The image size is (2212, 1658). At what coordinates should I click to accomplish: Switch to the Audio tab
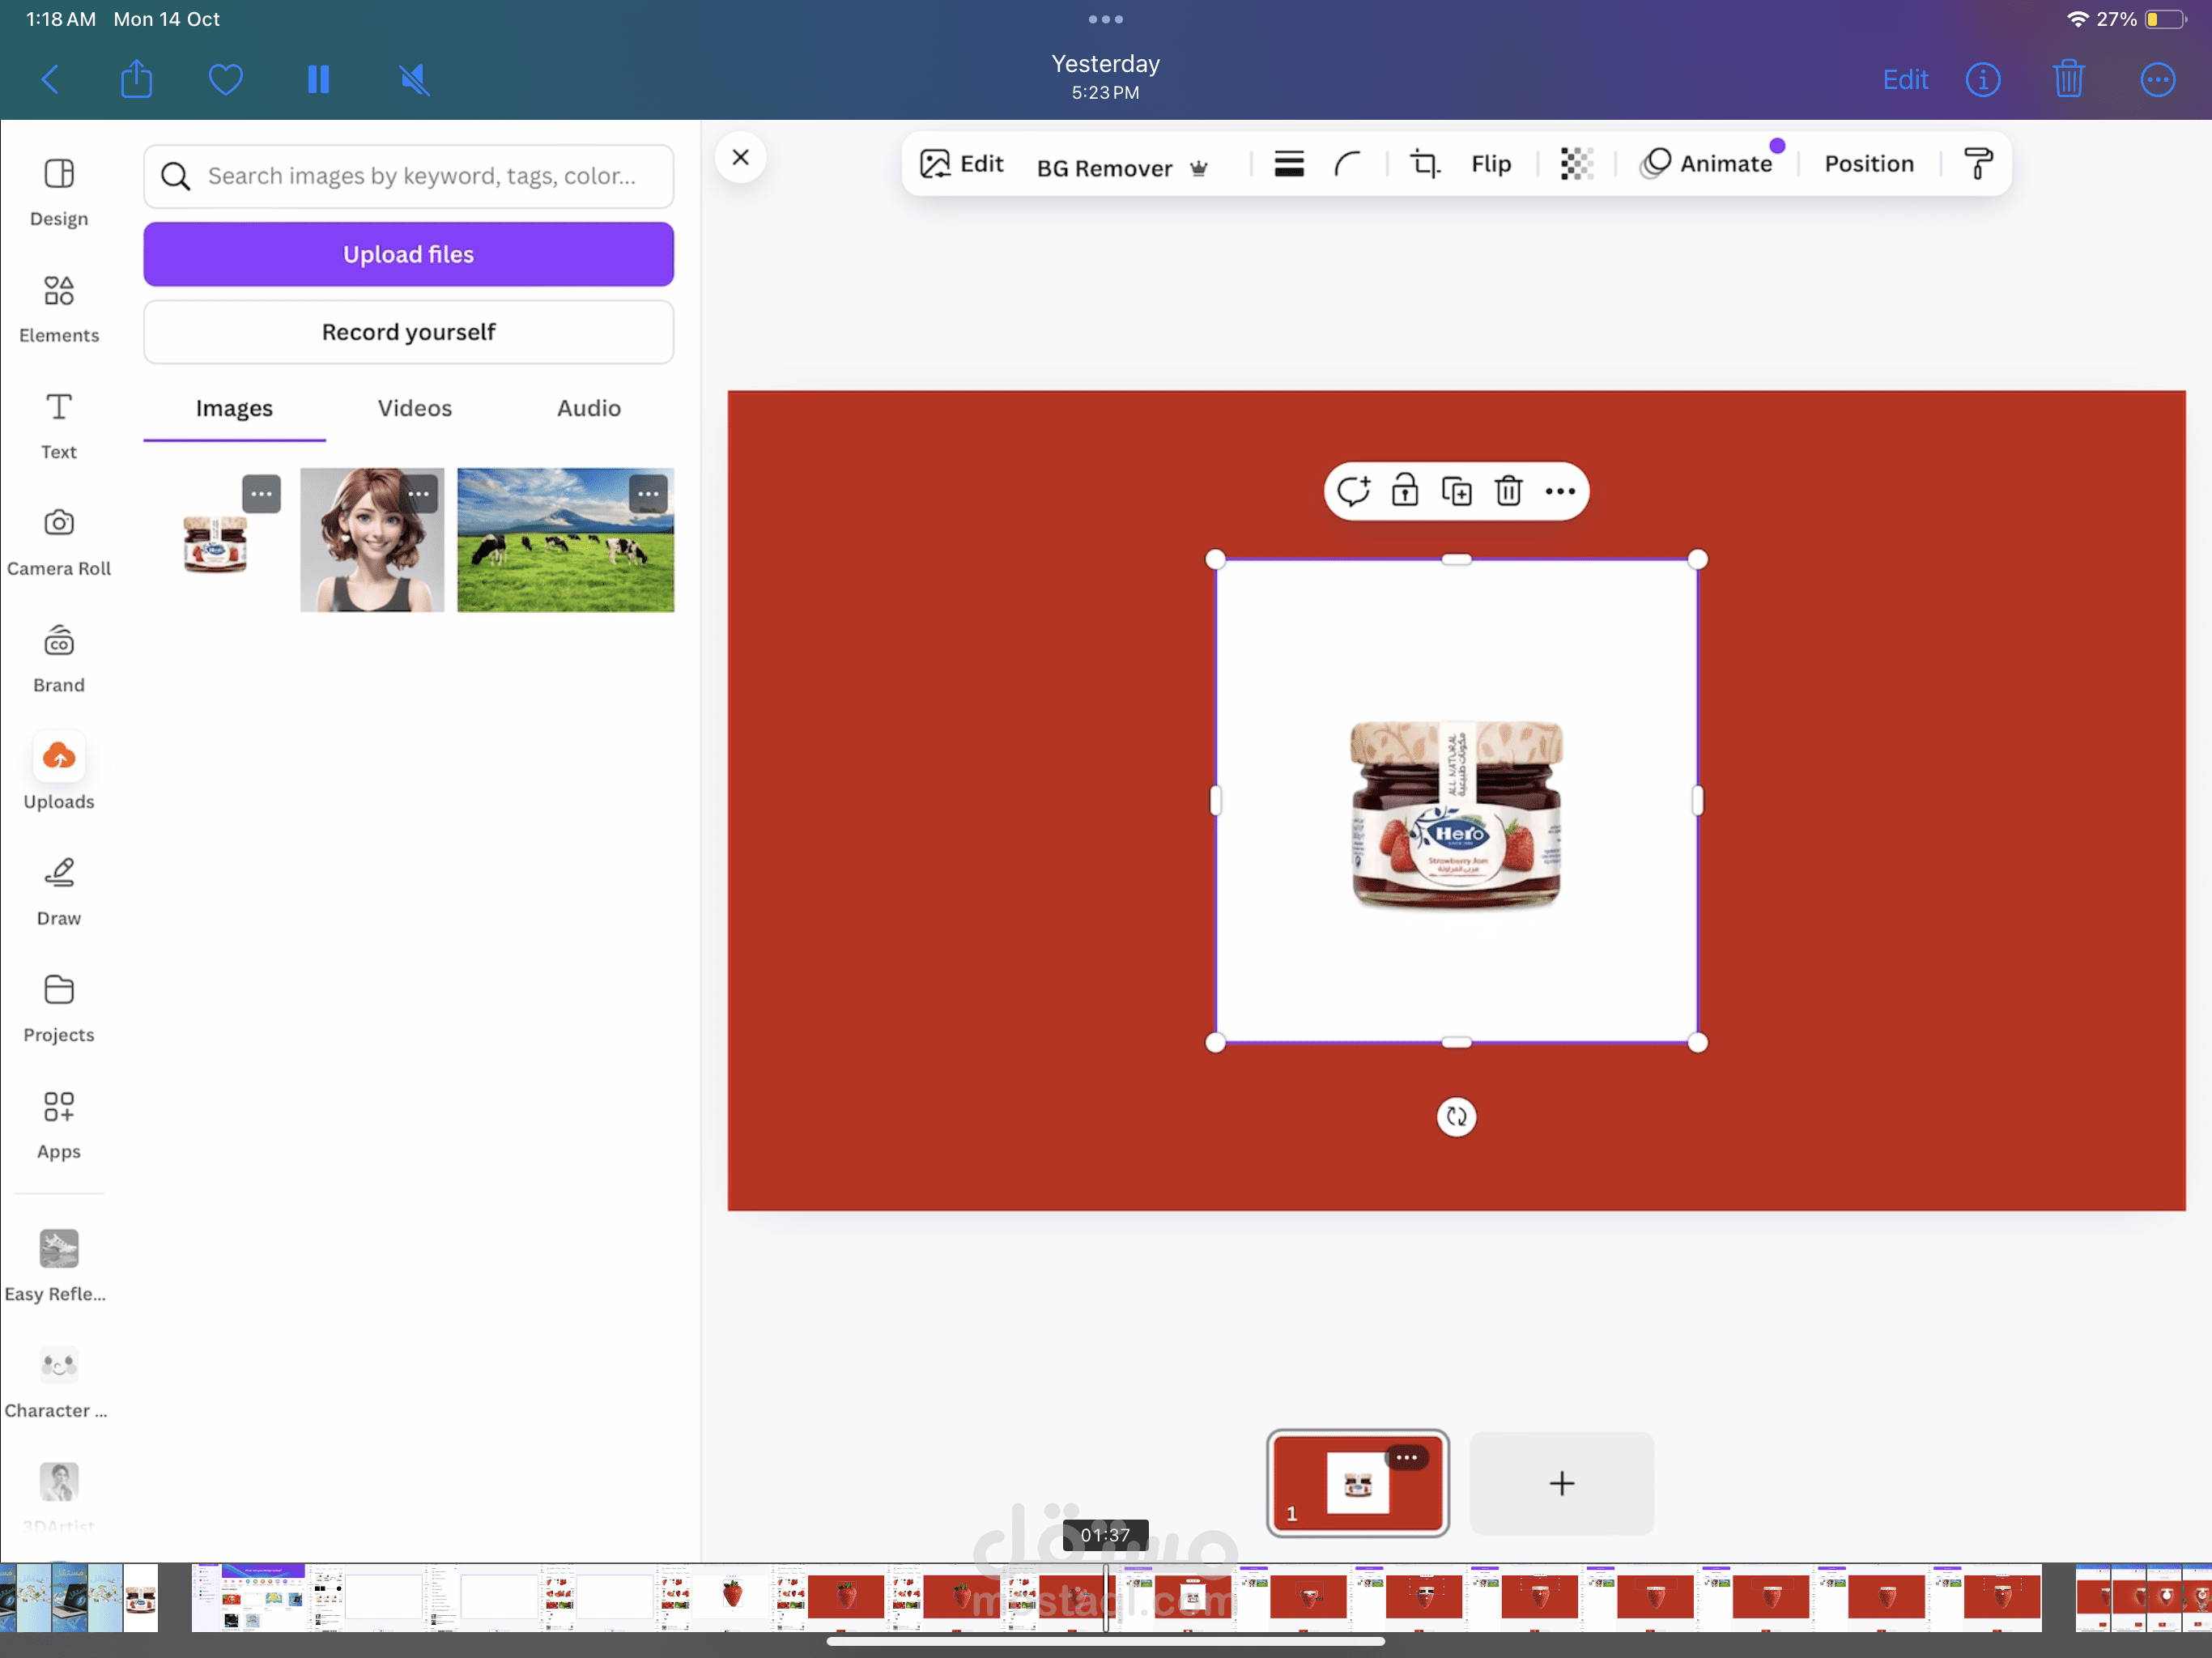588,408
